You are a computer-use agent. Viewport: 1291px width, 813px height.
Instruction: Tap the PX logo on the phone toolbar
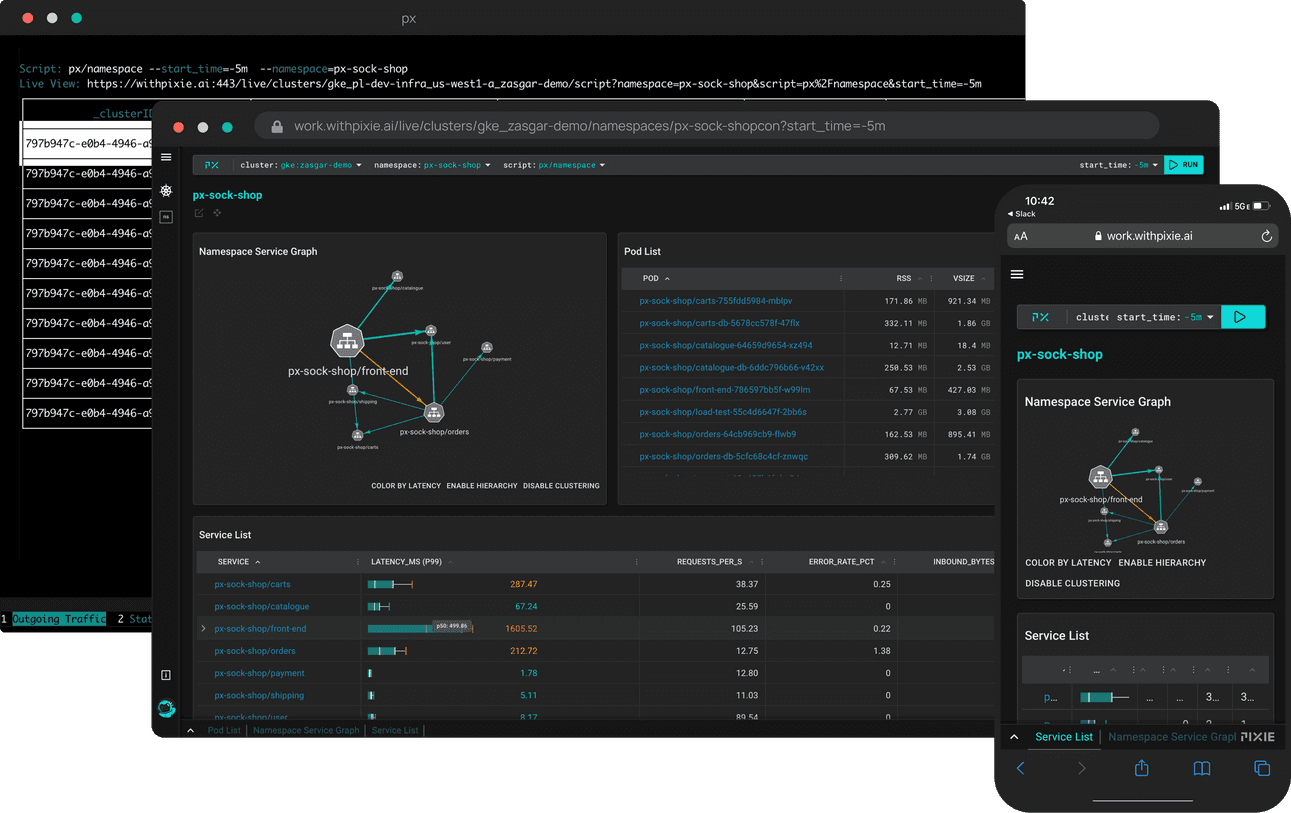click(1040, 317)
